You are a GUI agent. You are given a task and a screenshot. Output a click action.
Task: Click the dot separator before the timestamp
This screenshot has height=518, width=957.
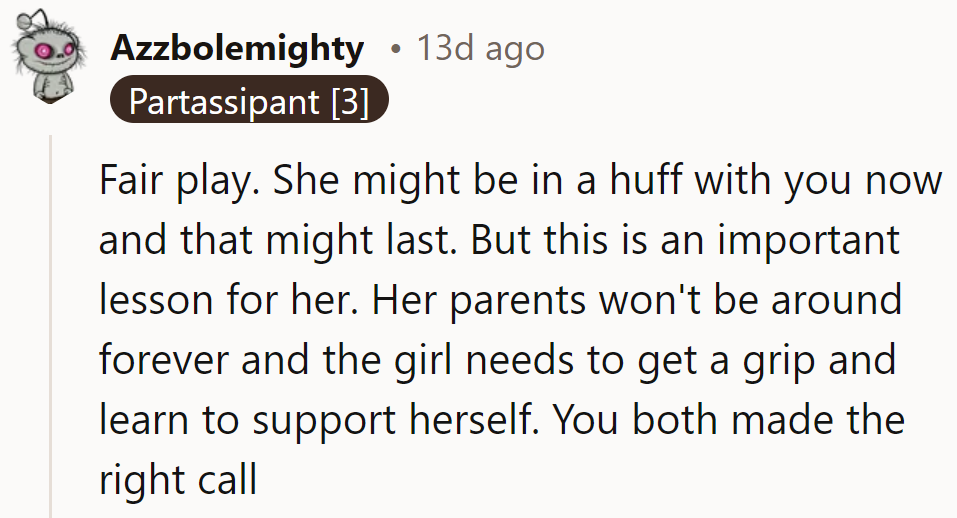point(397,48)
